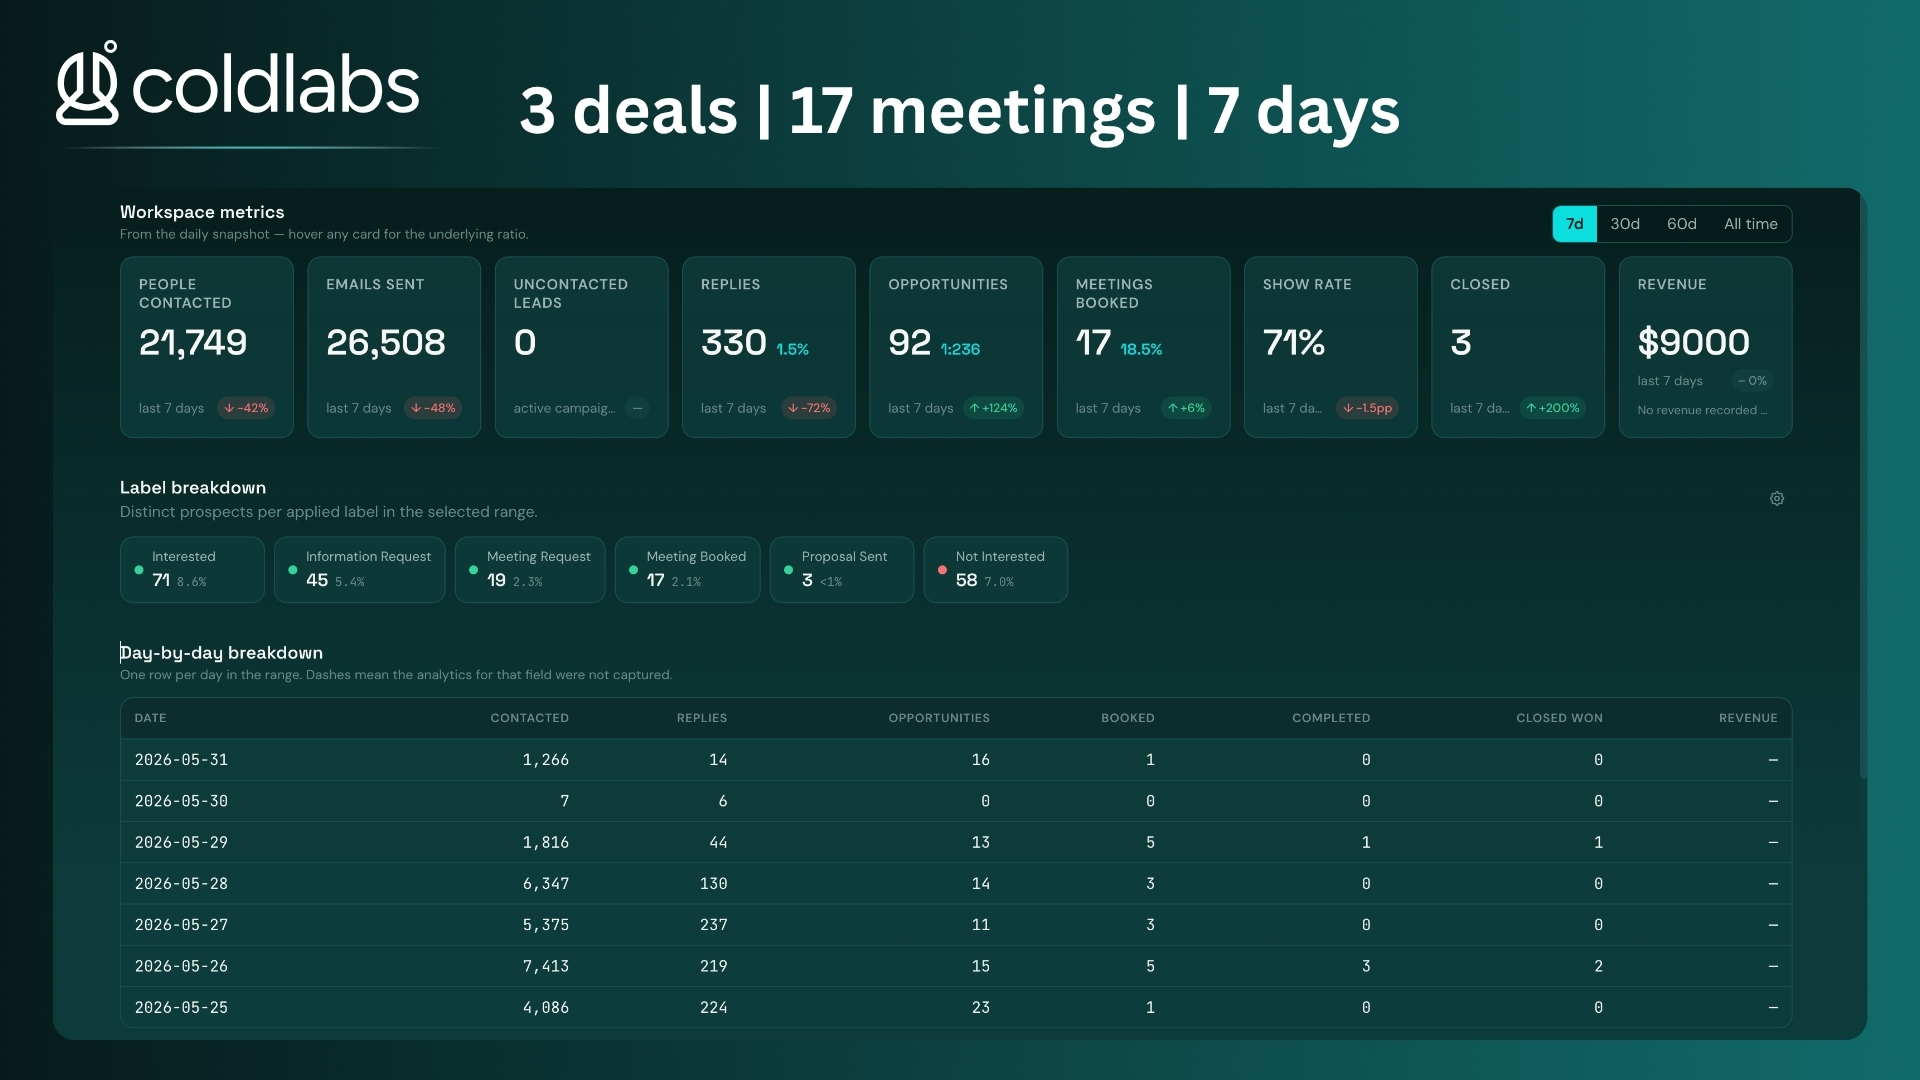Click the REPLIES column header

pos(702,718)
